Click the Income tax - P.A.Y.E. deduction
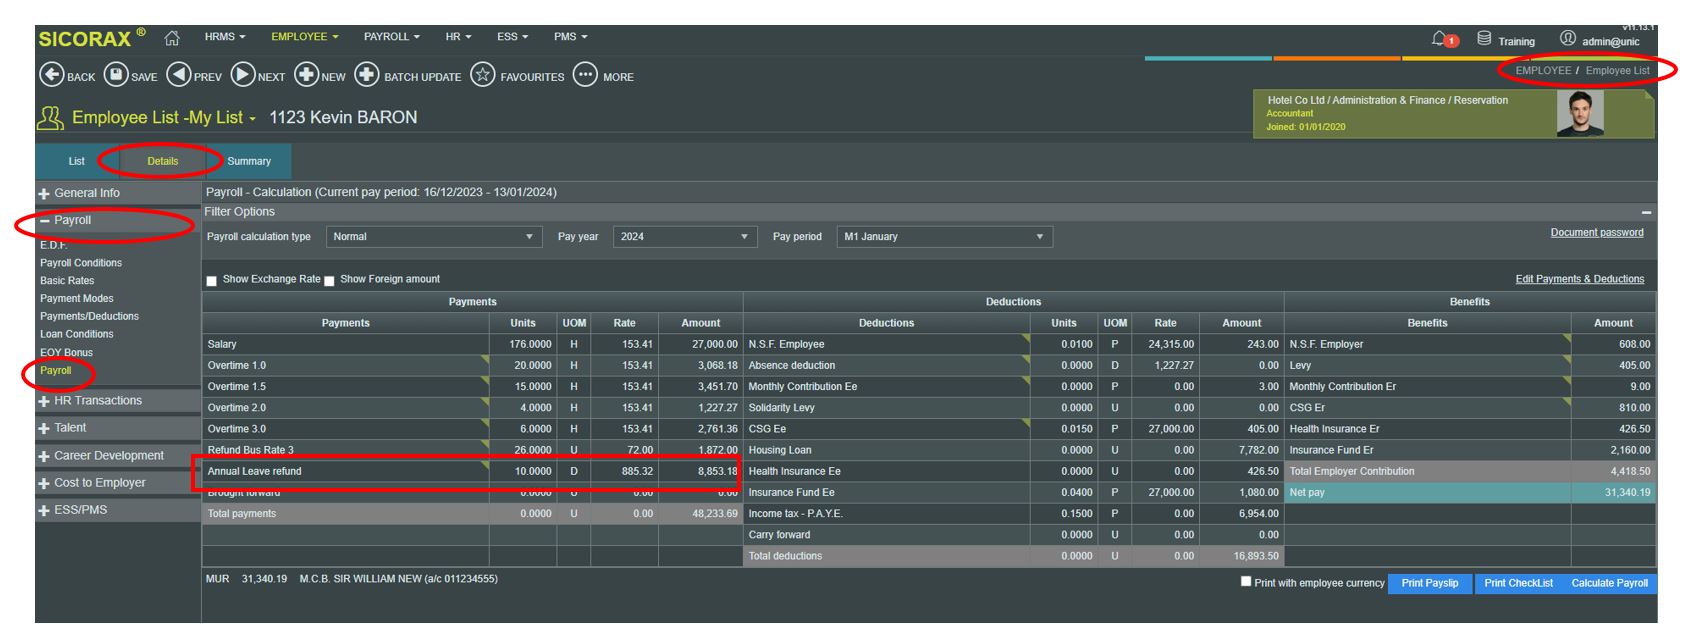This screenshot has width=1688, height=634. [796, 514]
